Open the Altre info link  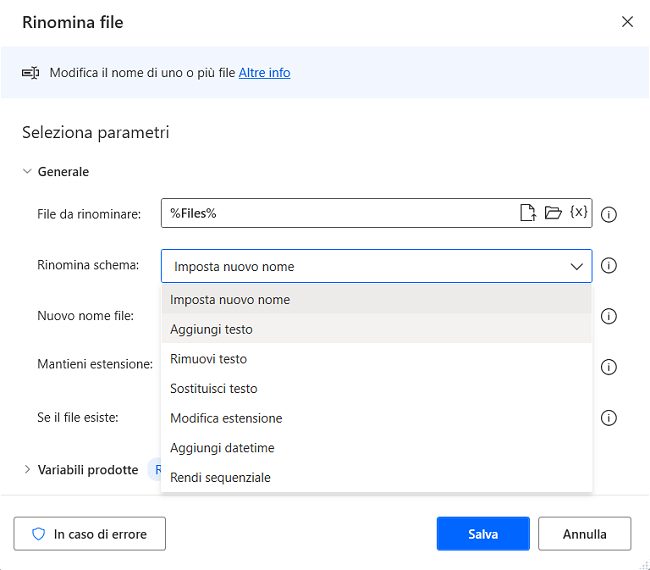pyautogui.click(x=264, y=73)
